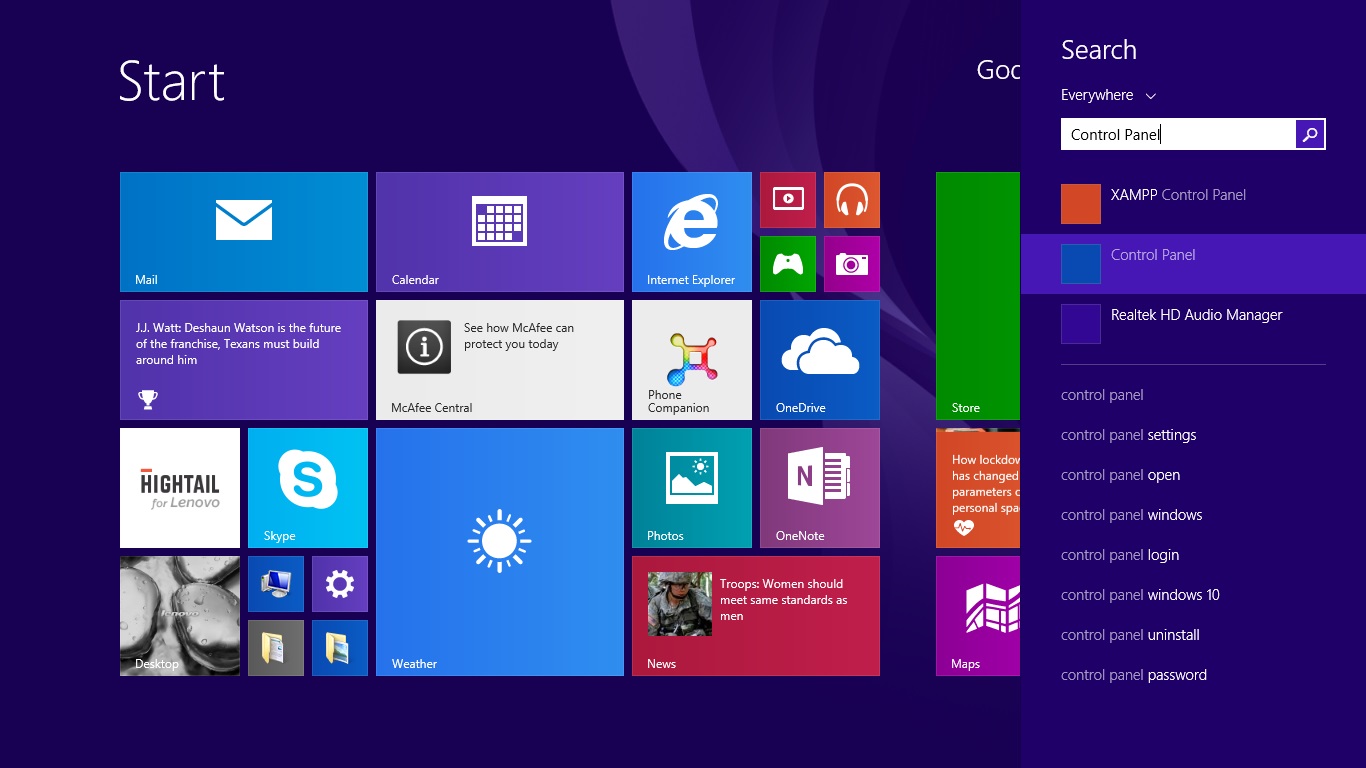Pick the "control panel uninstall" suggestion

(x=1130, y=635)
